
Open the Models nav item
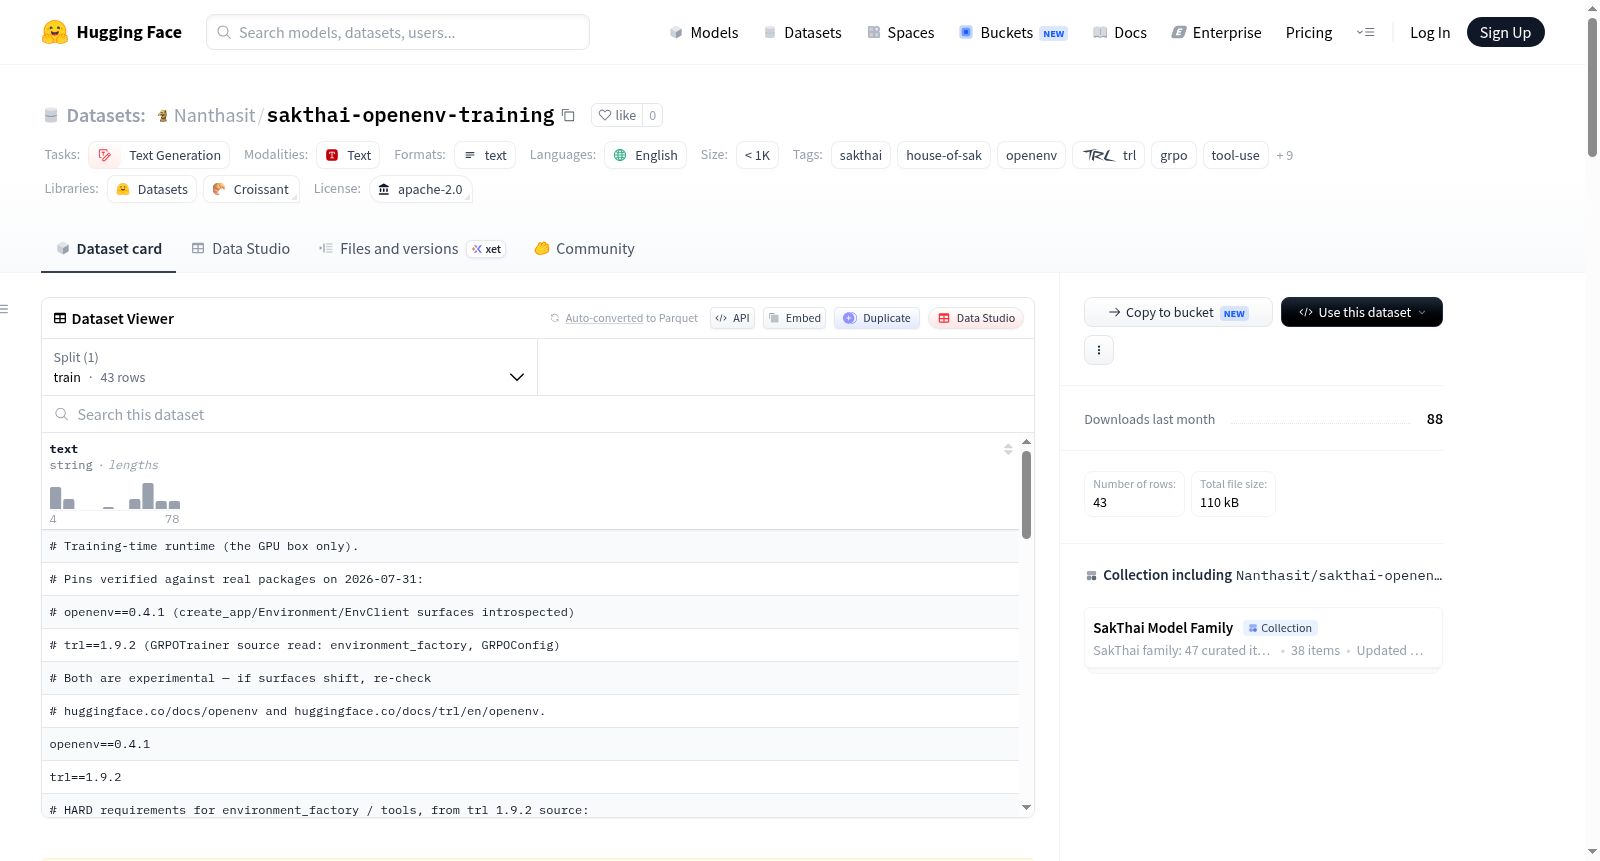704,33
